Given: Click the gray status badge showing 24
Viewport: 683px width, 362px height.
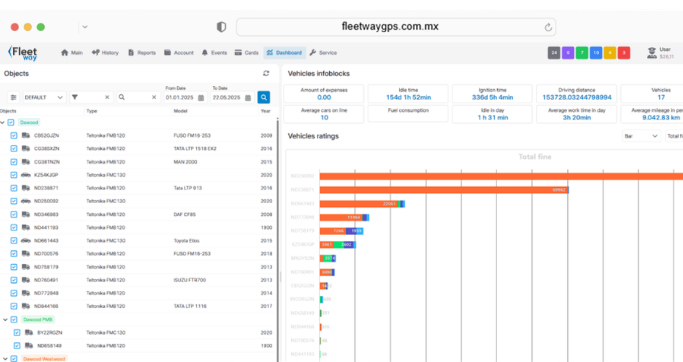Looking at the screenshot, I should click(554, 53).
